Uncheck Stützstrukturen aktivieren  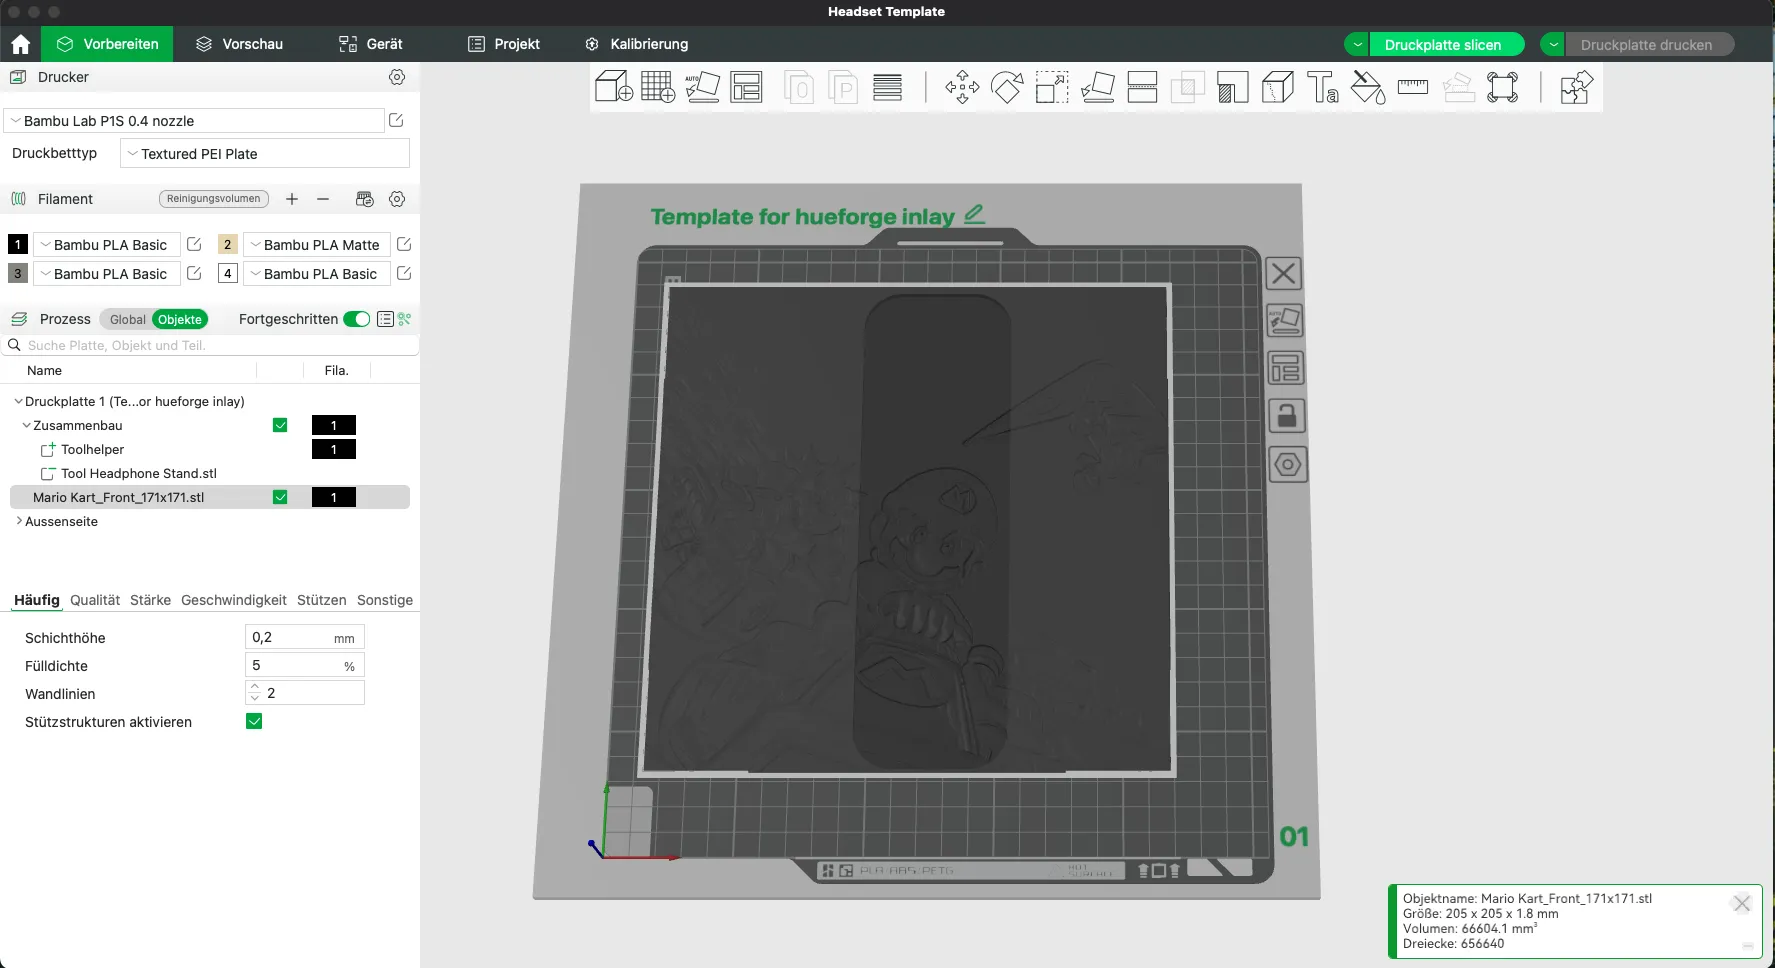tap(254, 721)
